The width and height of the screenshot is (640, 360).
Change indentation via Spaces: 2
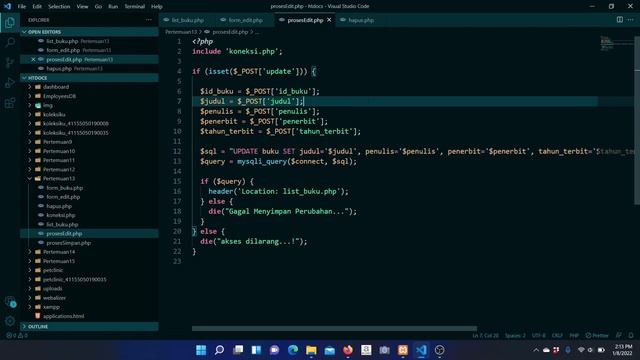515,336
